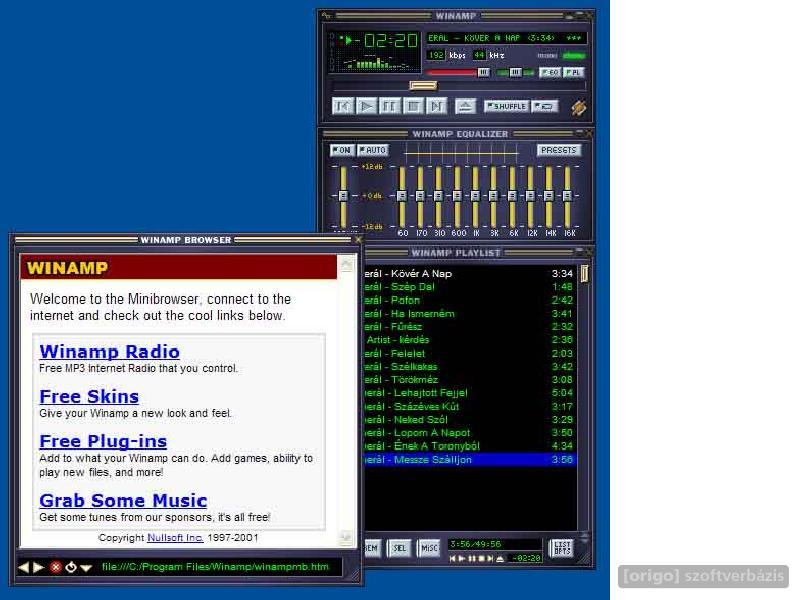Select the highlighted track "Messze Szálljon"

[x=469, y=460]
